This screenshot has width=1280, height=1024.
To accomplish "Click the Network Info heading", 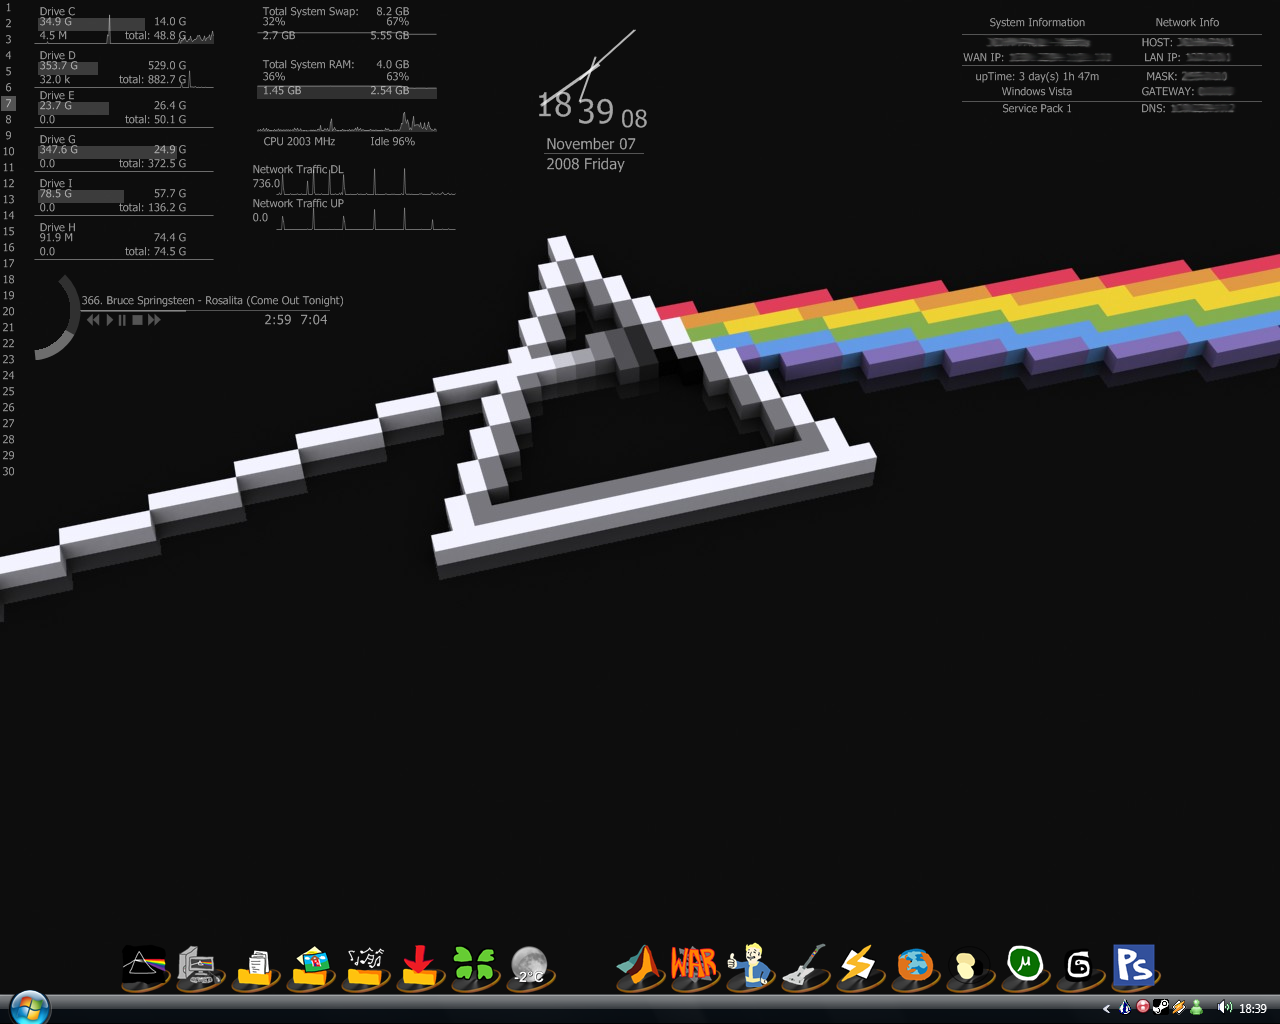I will [1187, 22].
